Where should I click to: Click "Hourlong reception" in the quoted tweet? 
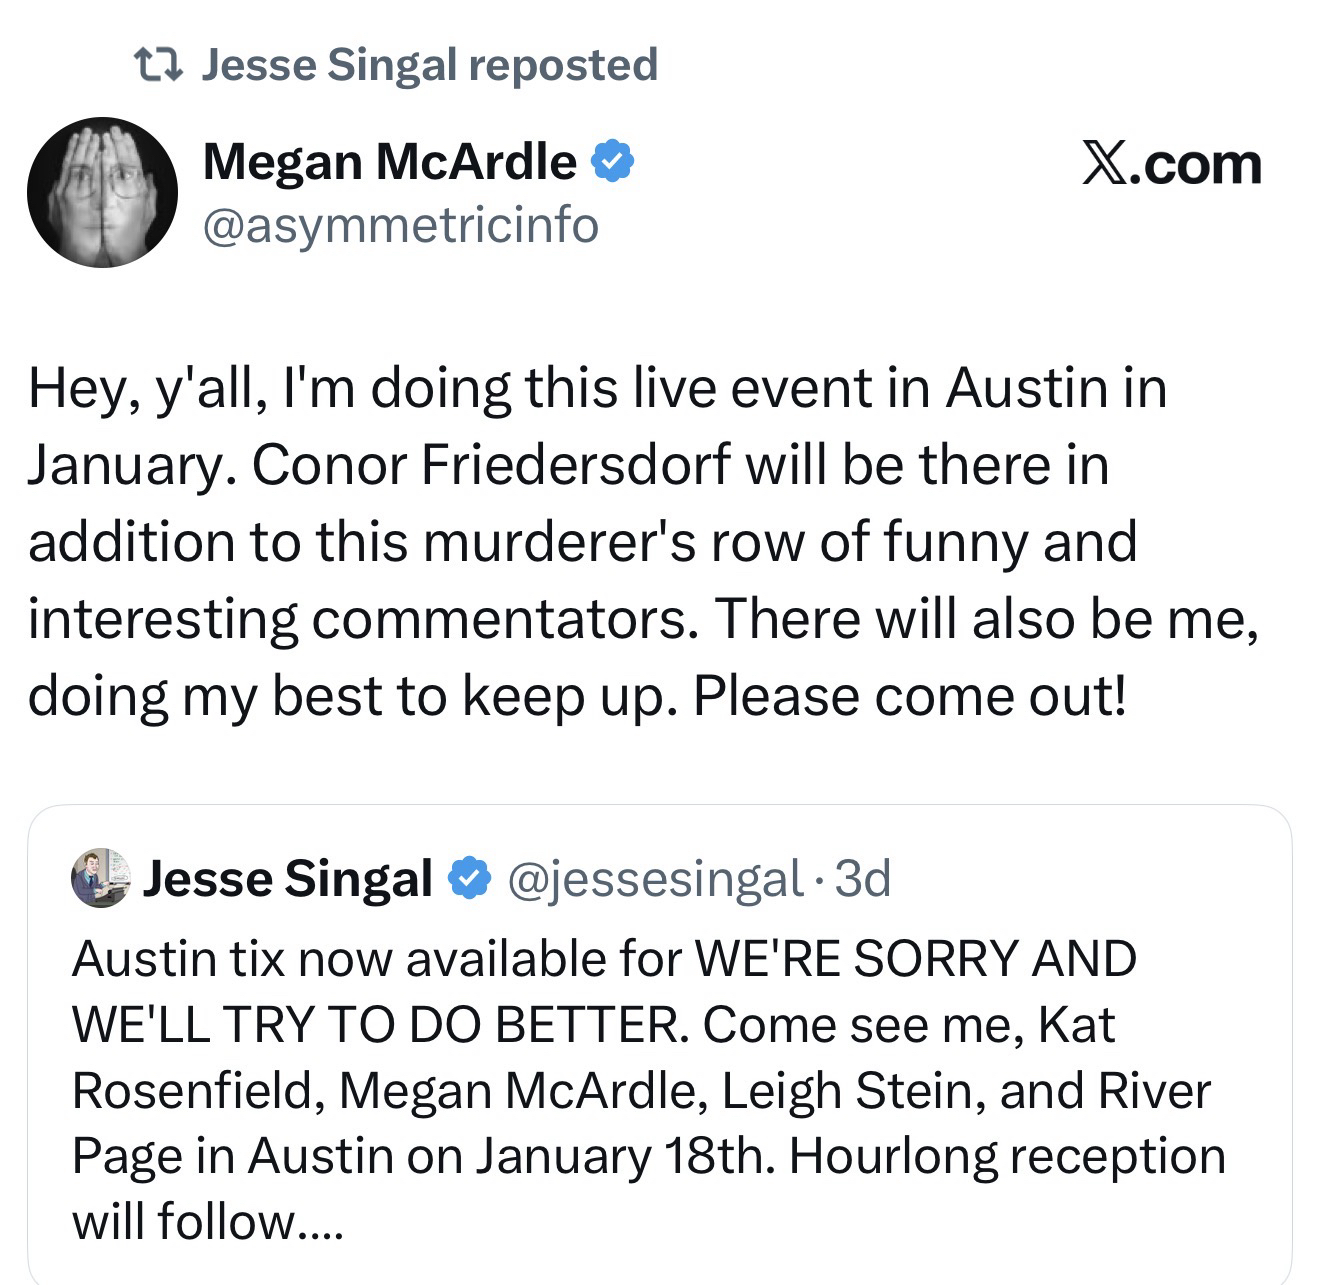1007,1156
